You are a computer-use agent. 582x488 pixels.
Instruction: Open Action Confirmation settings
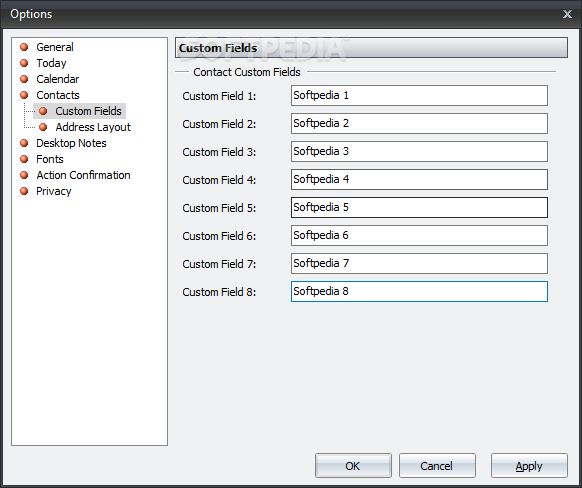pos(84,175)
